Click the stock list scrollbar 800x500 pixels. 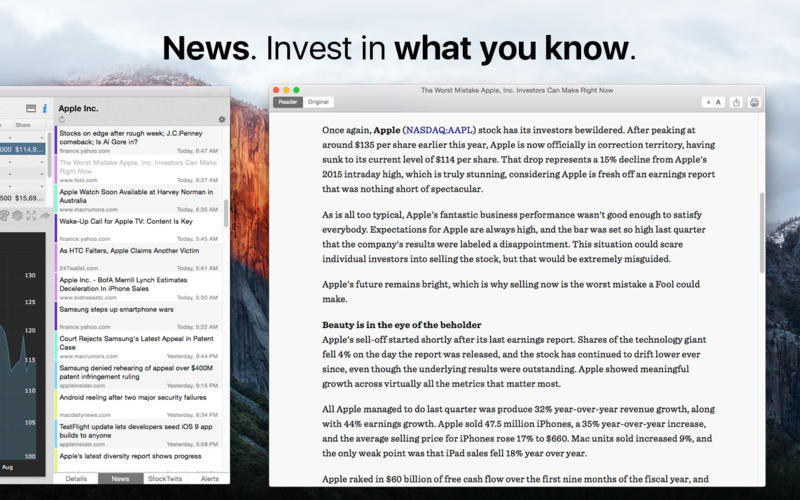(x=49, y=156)
